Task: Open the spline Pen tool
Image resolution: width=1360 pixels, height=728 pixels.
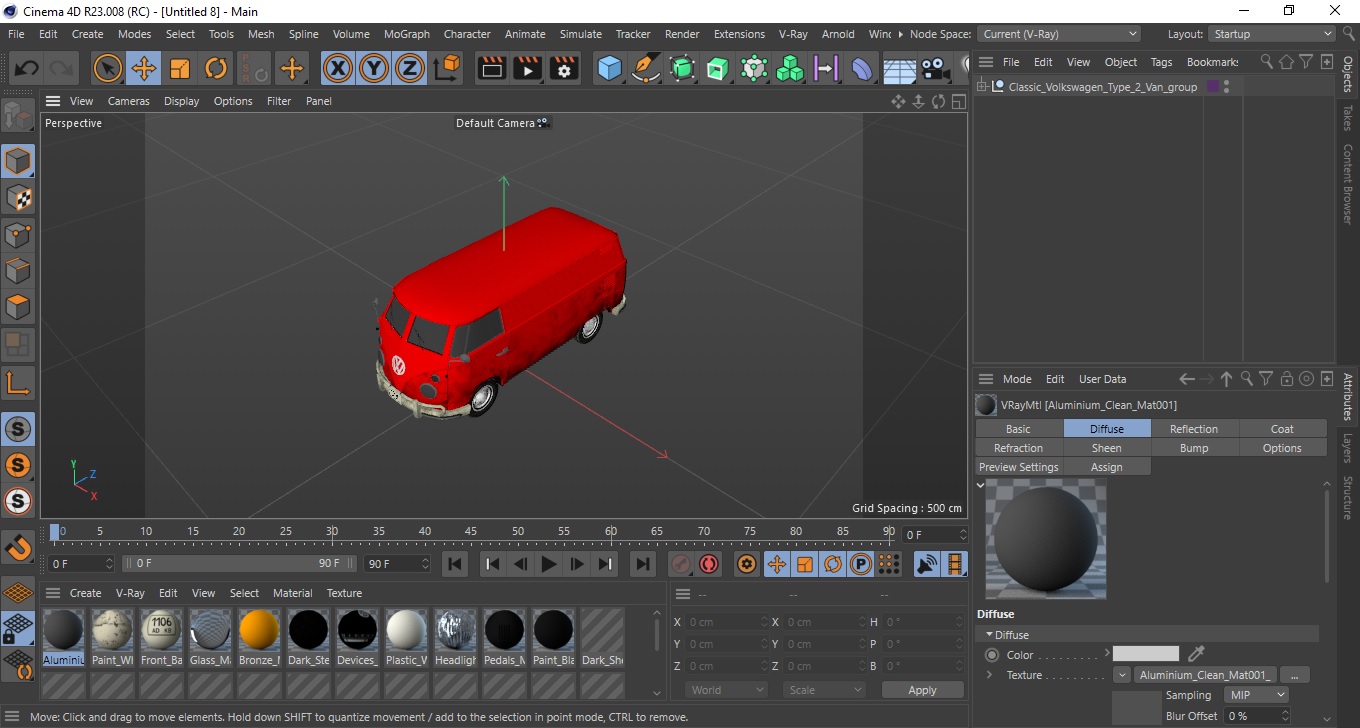Action: click(646, 68)
